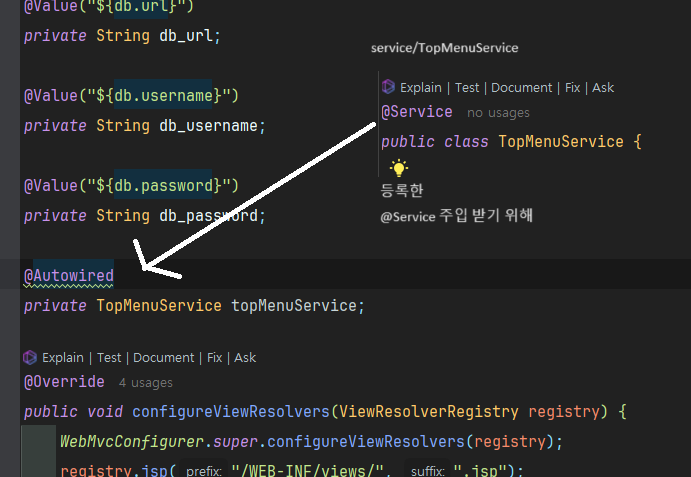This screenshot has width=691, height=477.
Task: Click the service/TopMenuService path label
Action: tap(444, 48)
